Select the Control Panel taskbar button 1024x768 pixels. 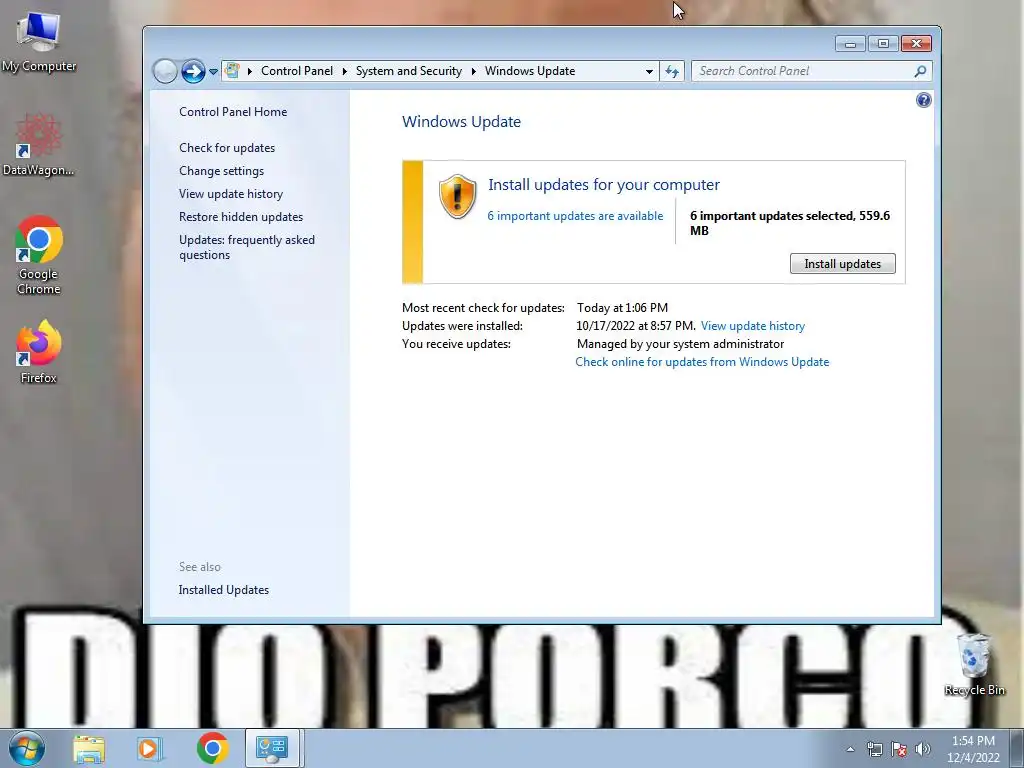pos(272,748)
